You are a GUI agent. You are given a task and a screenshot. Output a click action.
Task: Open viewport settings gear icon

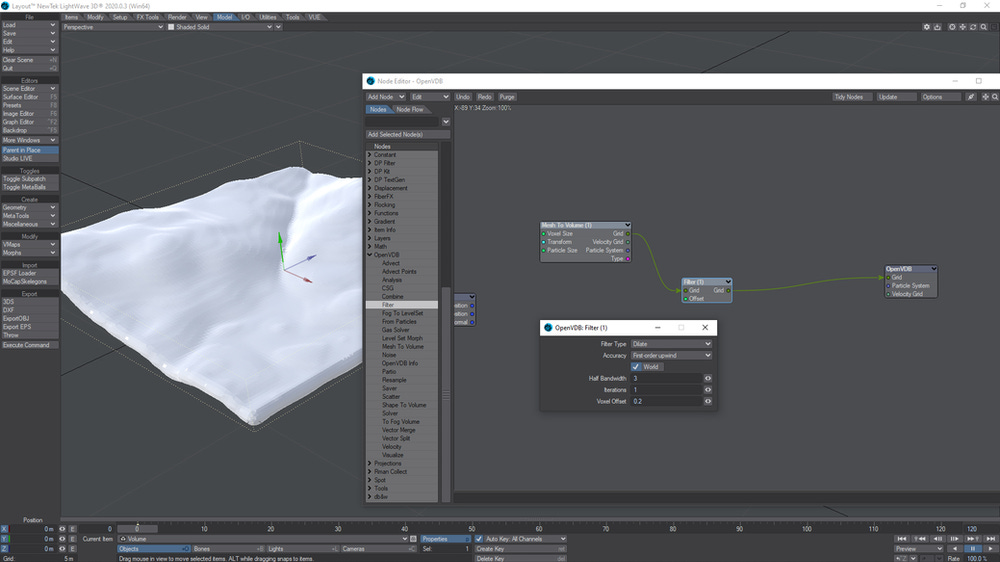[926, 27]
